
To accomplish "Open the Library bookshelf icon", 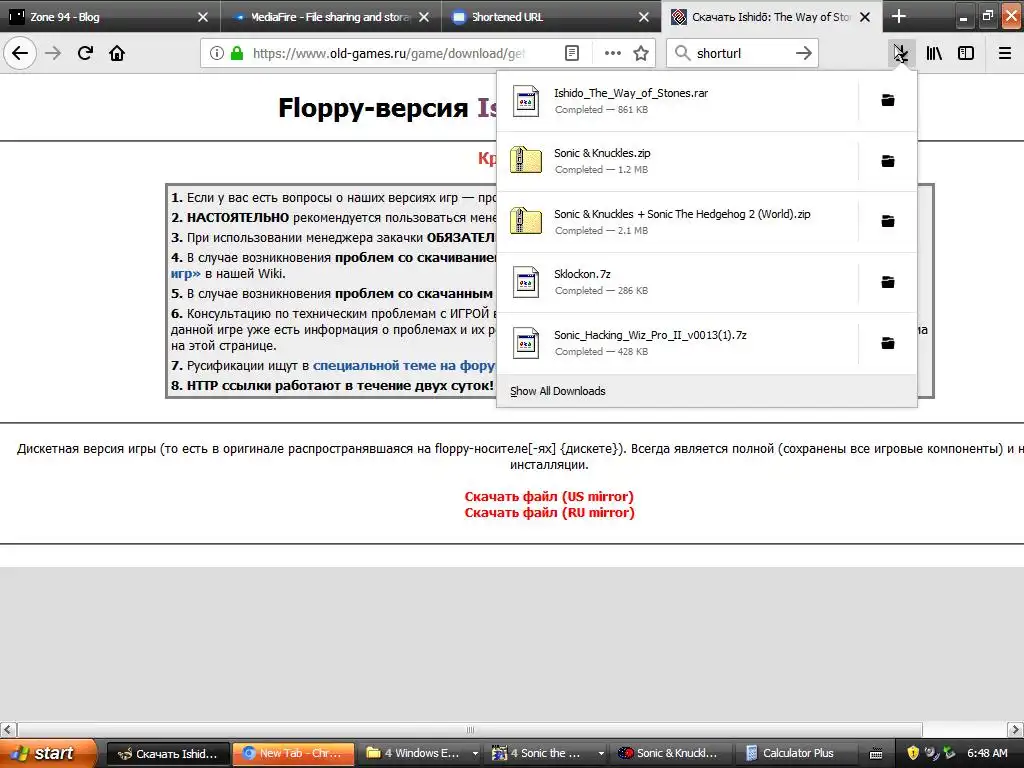I will click(x=934, y=54).
